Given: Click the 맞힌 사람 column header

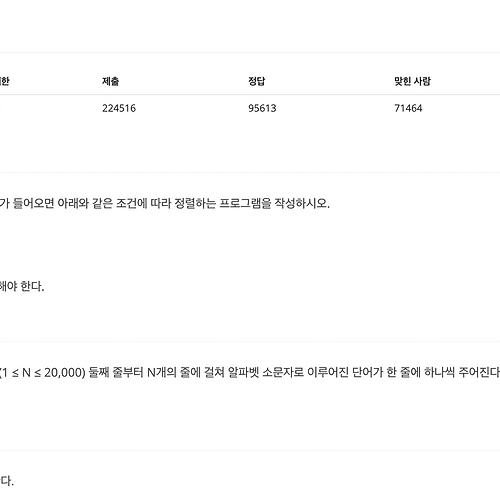Looking at the screenshot, I should click(412, 81).
